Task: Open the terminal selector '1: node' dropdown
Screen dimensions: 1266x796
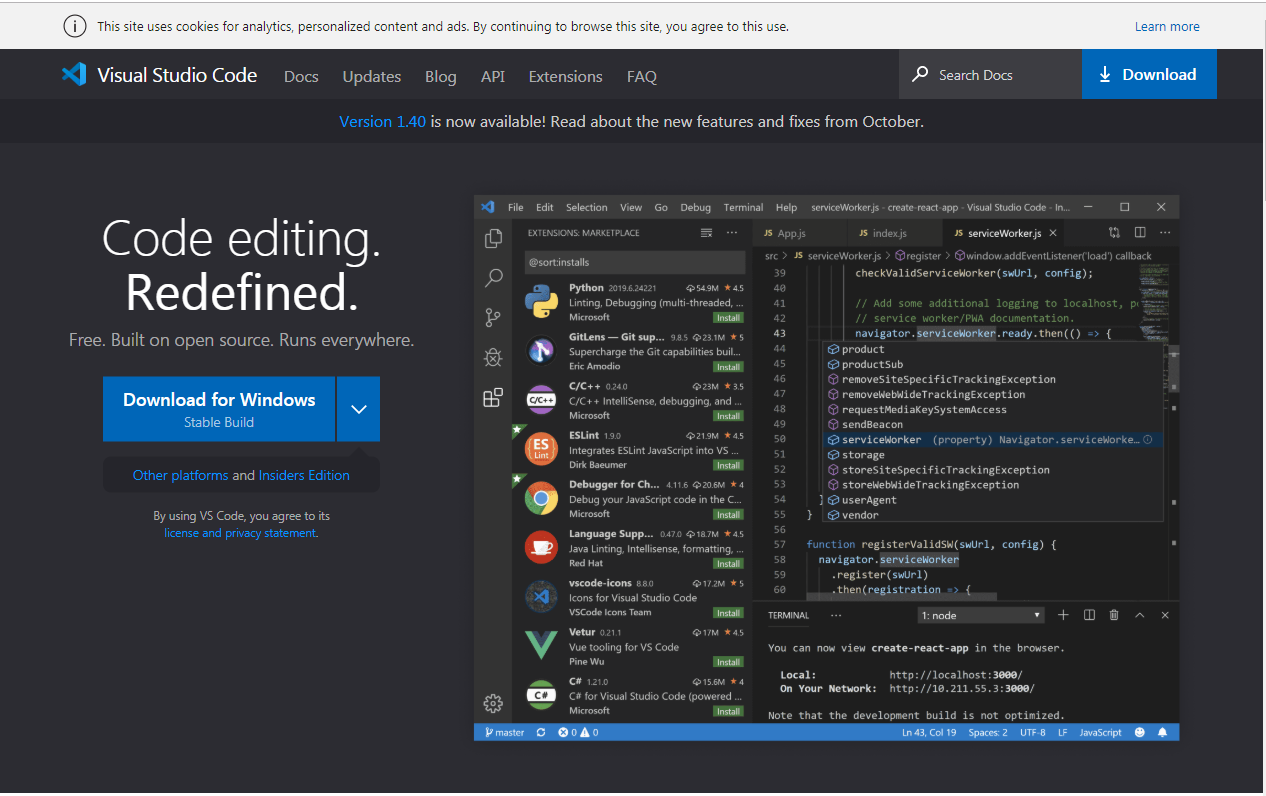Action: (x=981, y=616)
